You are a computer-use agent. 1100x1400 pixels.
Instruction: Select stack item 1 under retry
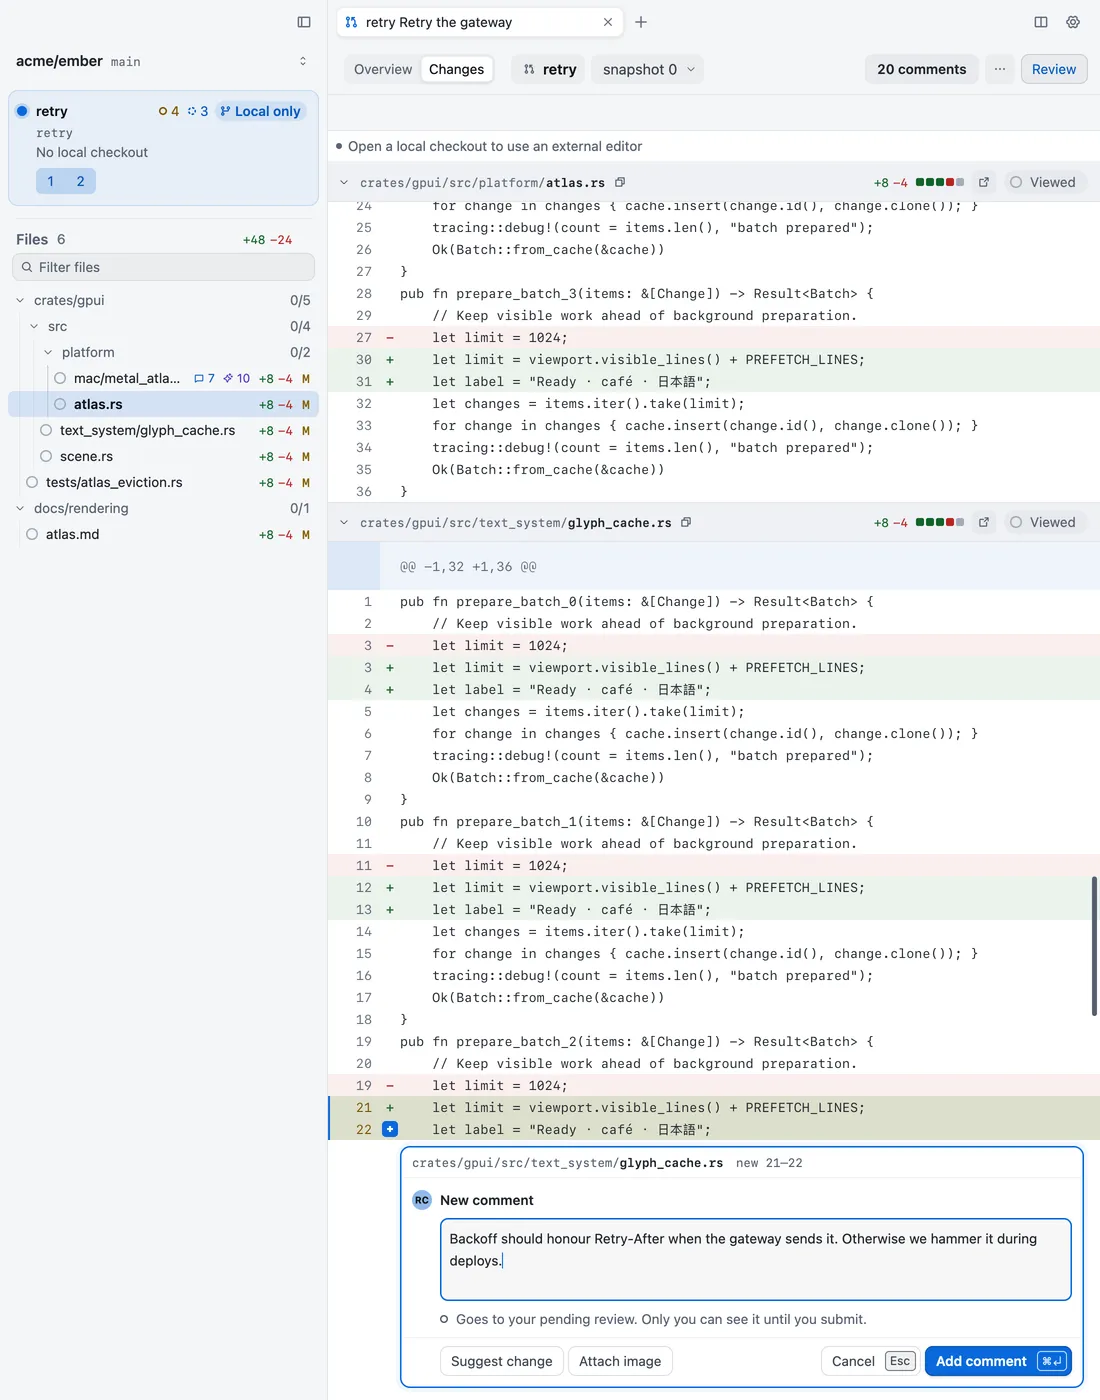51,181
